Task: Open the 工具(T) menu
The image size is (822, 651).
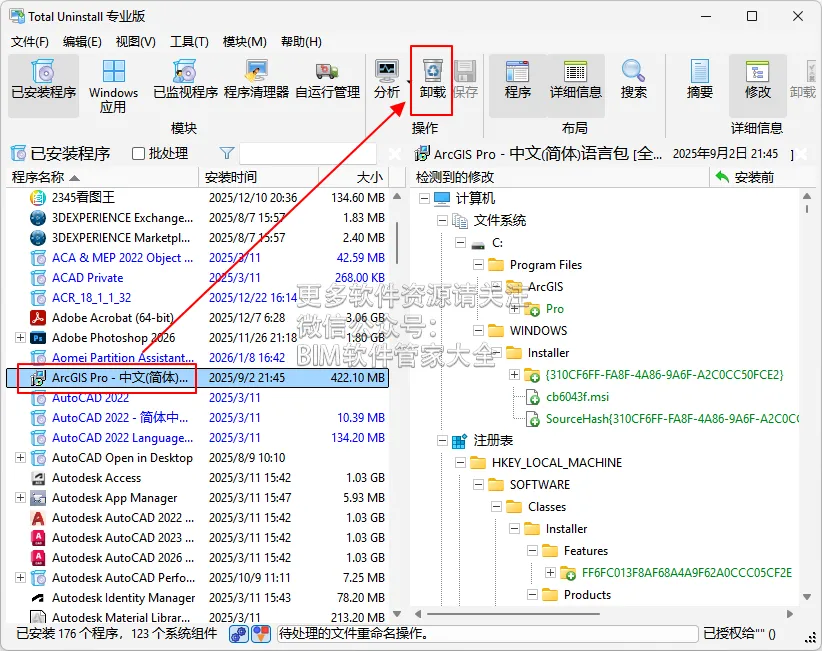Action: (x=189, y=41)
